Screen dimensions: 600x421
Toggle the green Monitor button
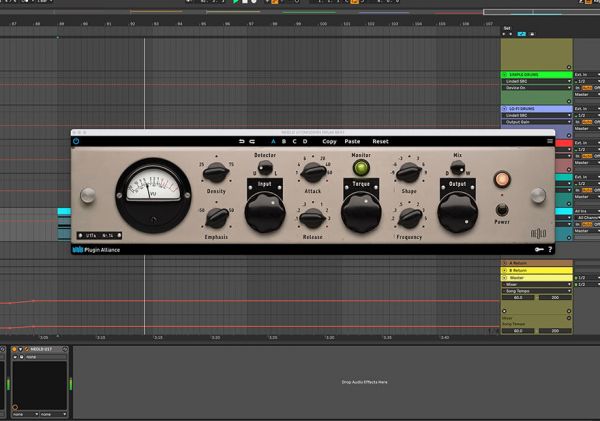361,168
